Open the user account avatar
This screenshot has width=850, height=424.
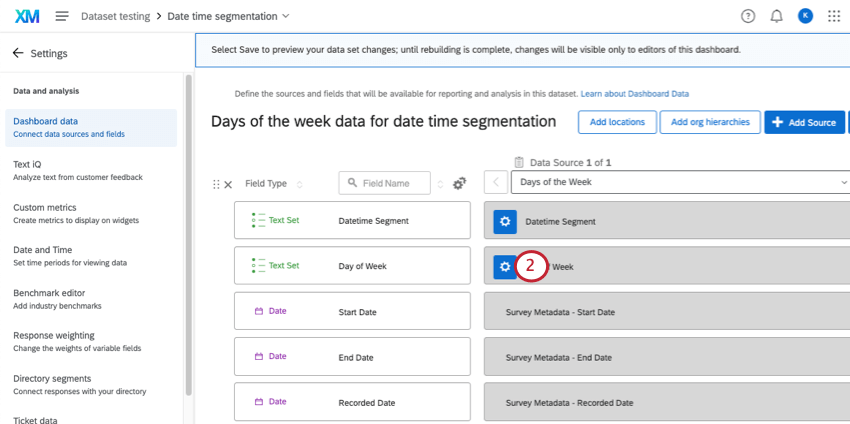[805, 16]
